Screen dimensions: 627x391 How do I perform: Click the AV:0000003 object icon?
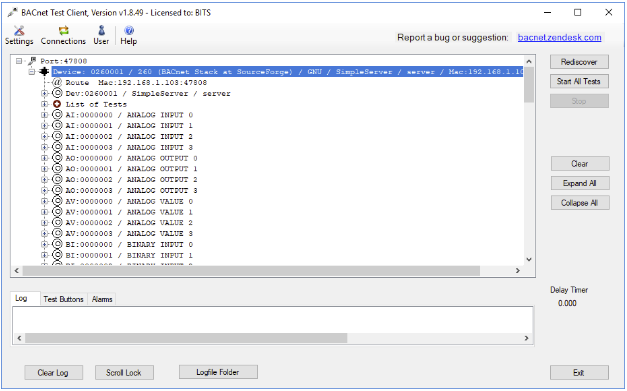(x=57, y=233)
